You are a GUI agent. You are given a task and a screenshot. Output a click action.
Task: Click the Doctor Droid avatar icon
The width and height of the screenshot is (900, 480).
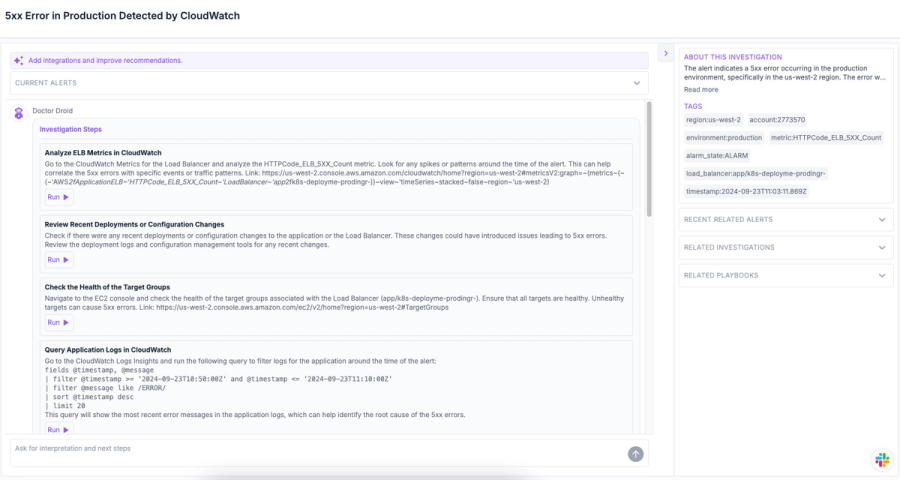tap(19, 113)
